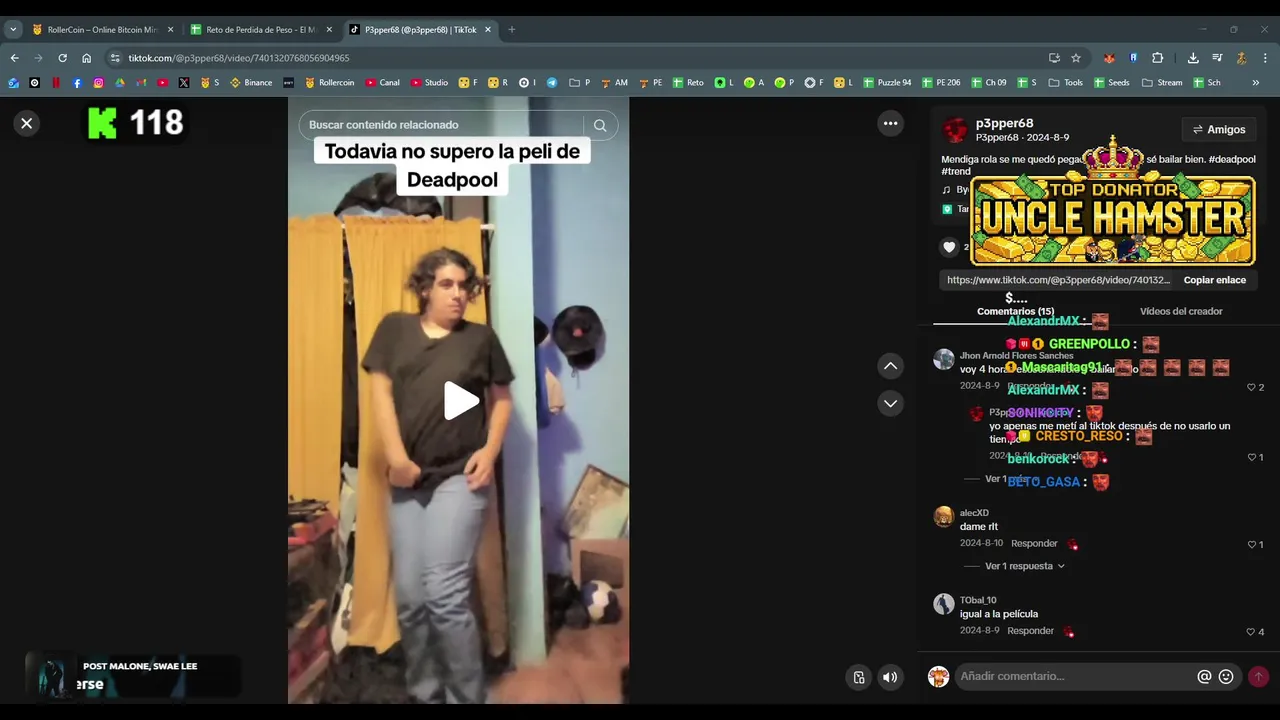The height and width of the screenshot is (720, 1280).
Task: Open Videos del creador tab
Action: (1181, 311)
